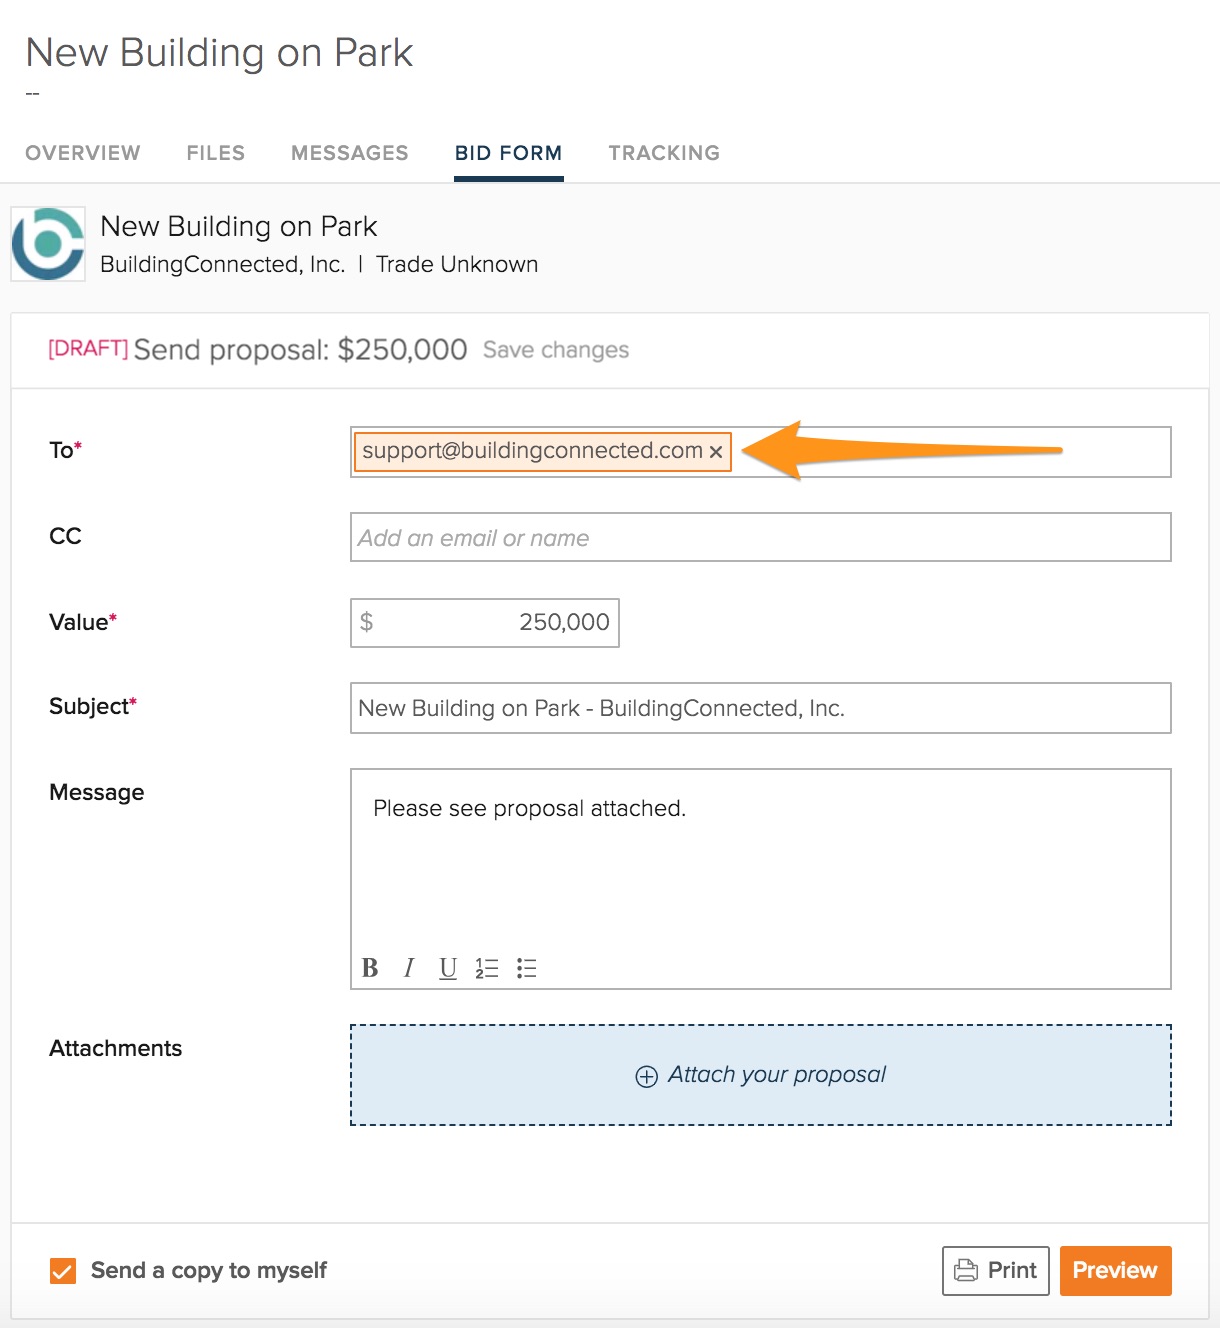Image resolution: width=1220 pixels, height=1328 pixels.
Task: Insert a bulleted list in the message
Action: tap(527, 968)
